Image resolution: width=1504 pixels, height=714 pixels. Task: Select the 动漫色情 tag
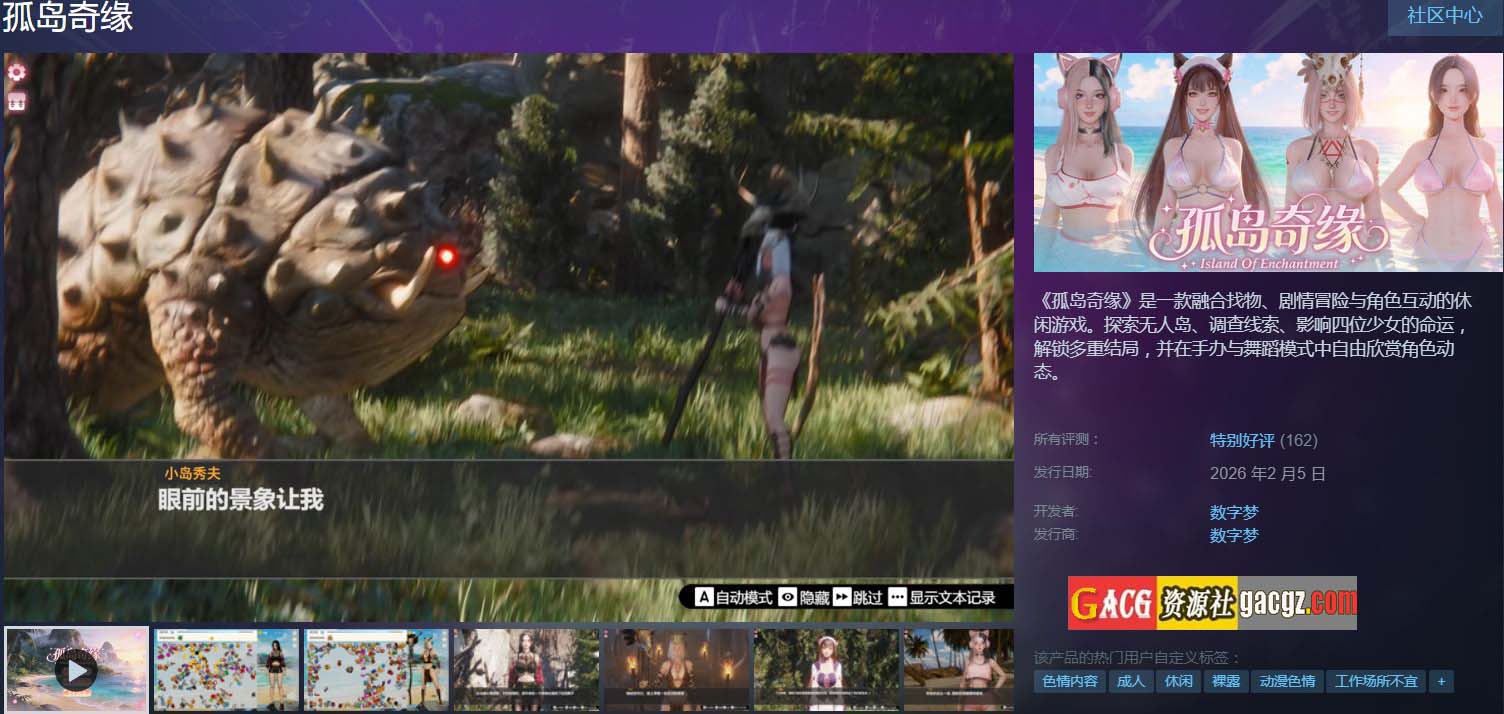pos(1287,681)
